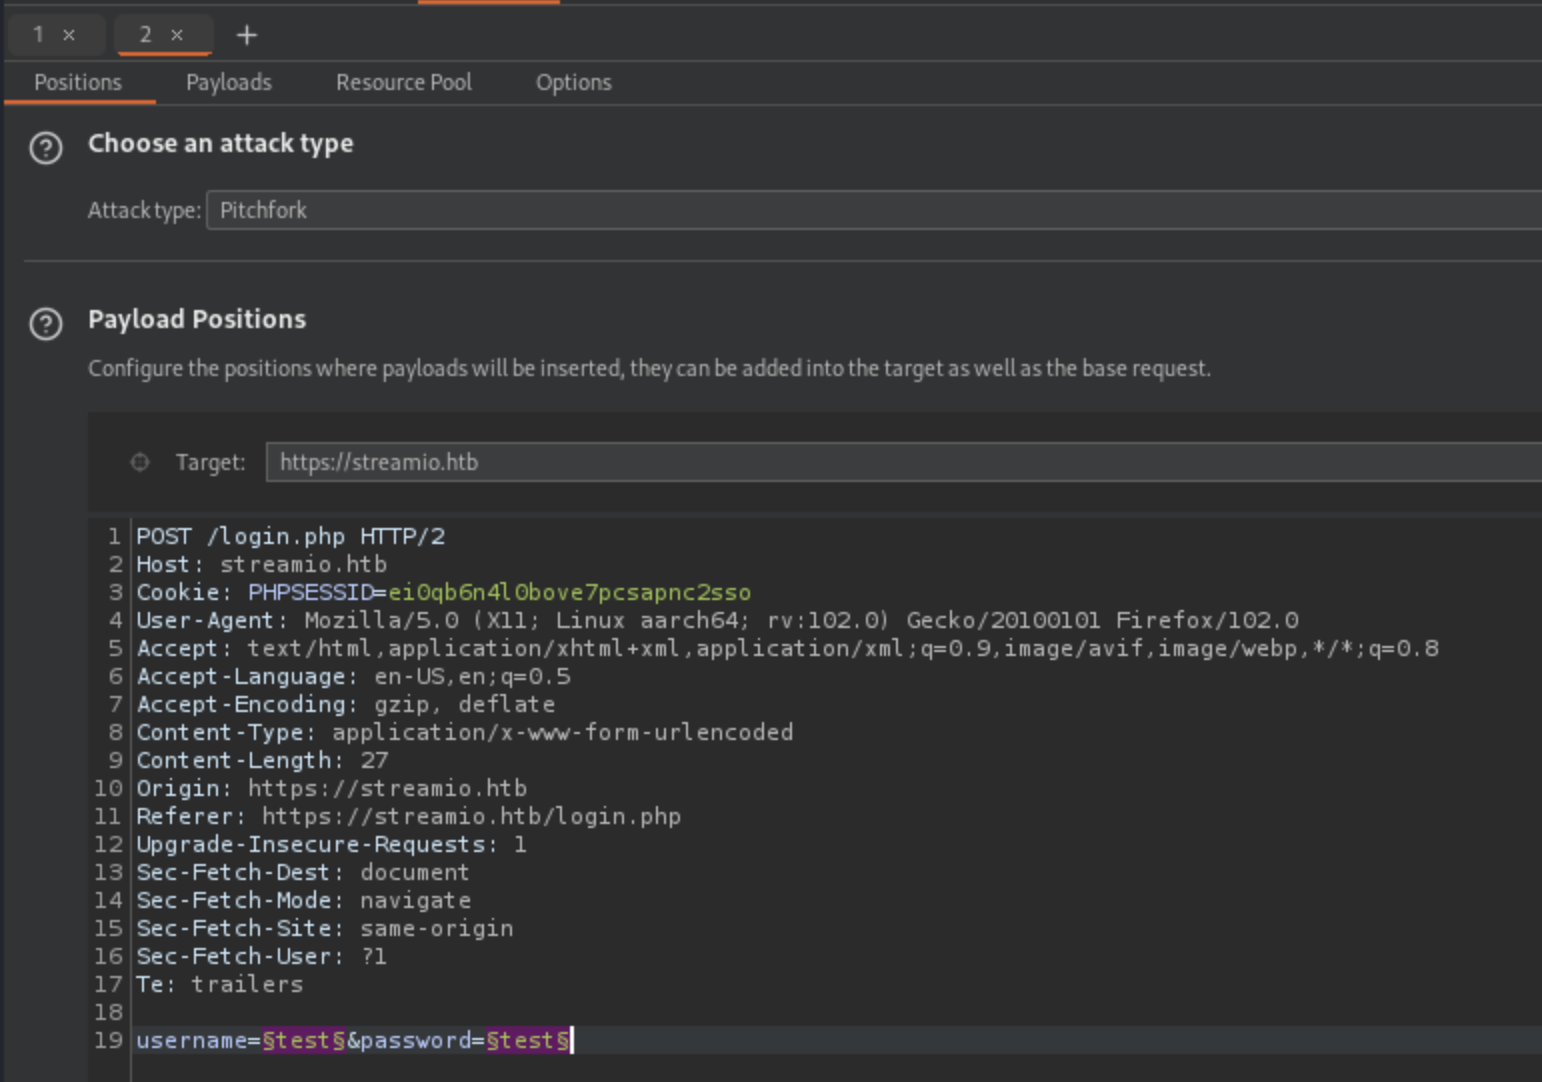Click the Choose an attack type heading
Screen dimensions: 1542x1082
point(220,143)
